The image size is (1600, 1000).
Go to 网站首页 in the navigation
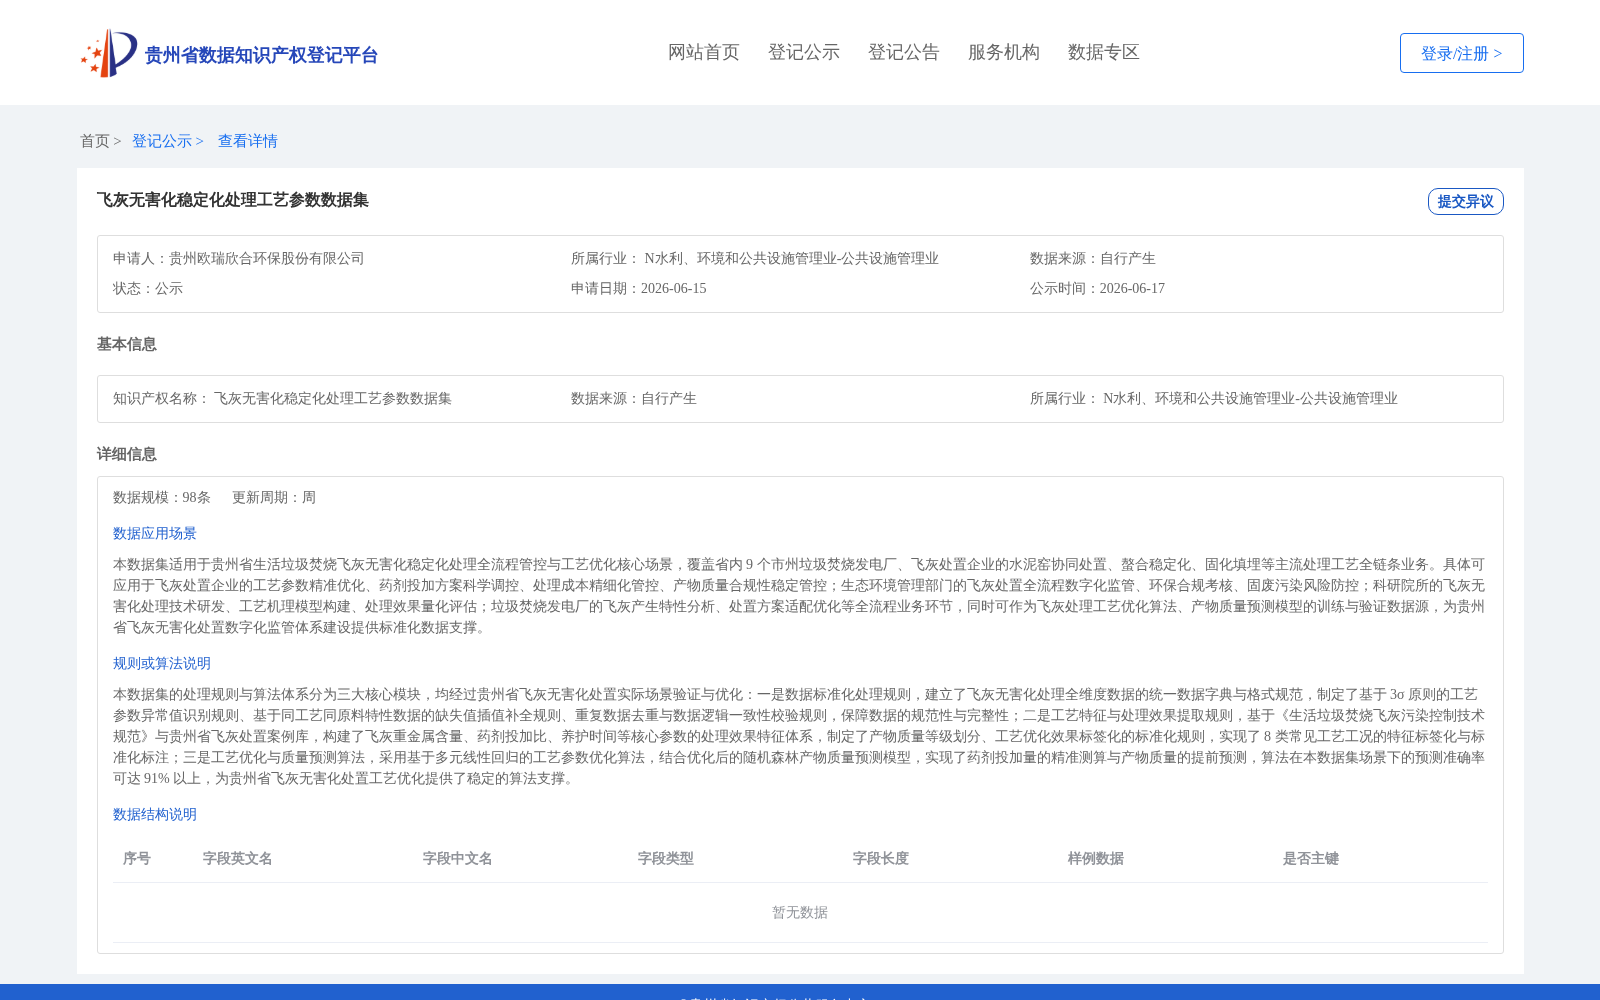pyautogui.click(x=704, y=52)
